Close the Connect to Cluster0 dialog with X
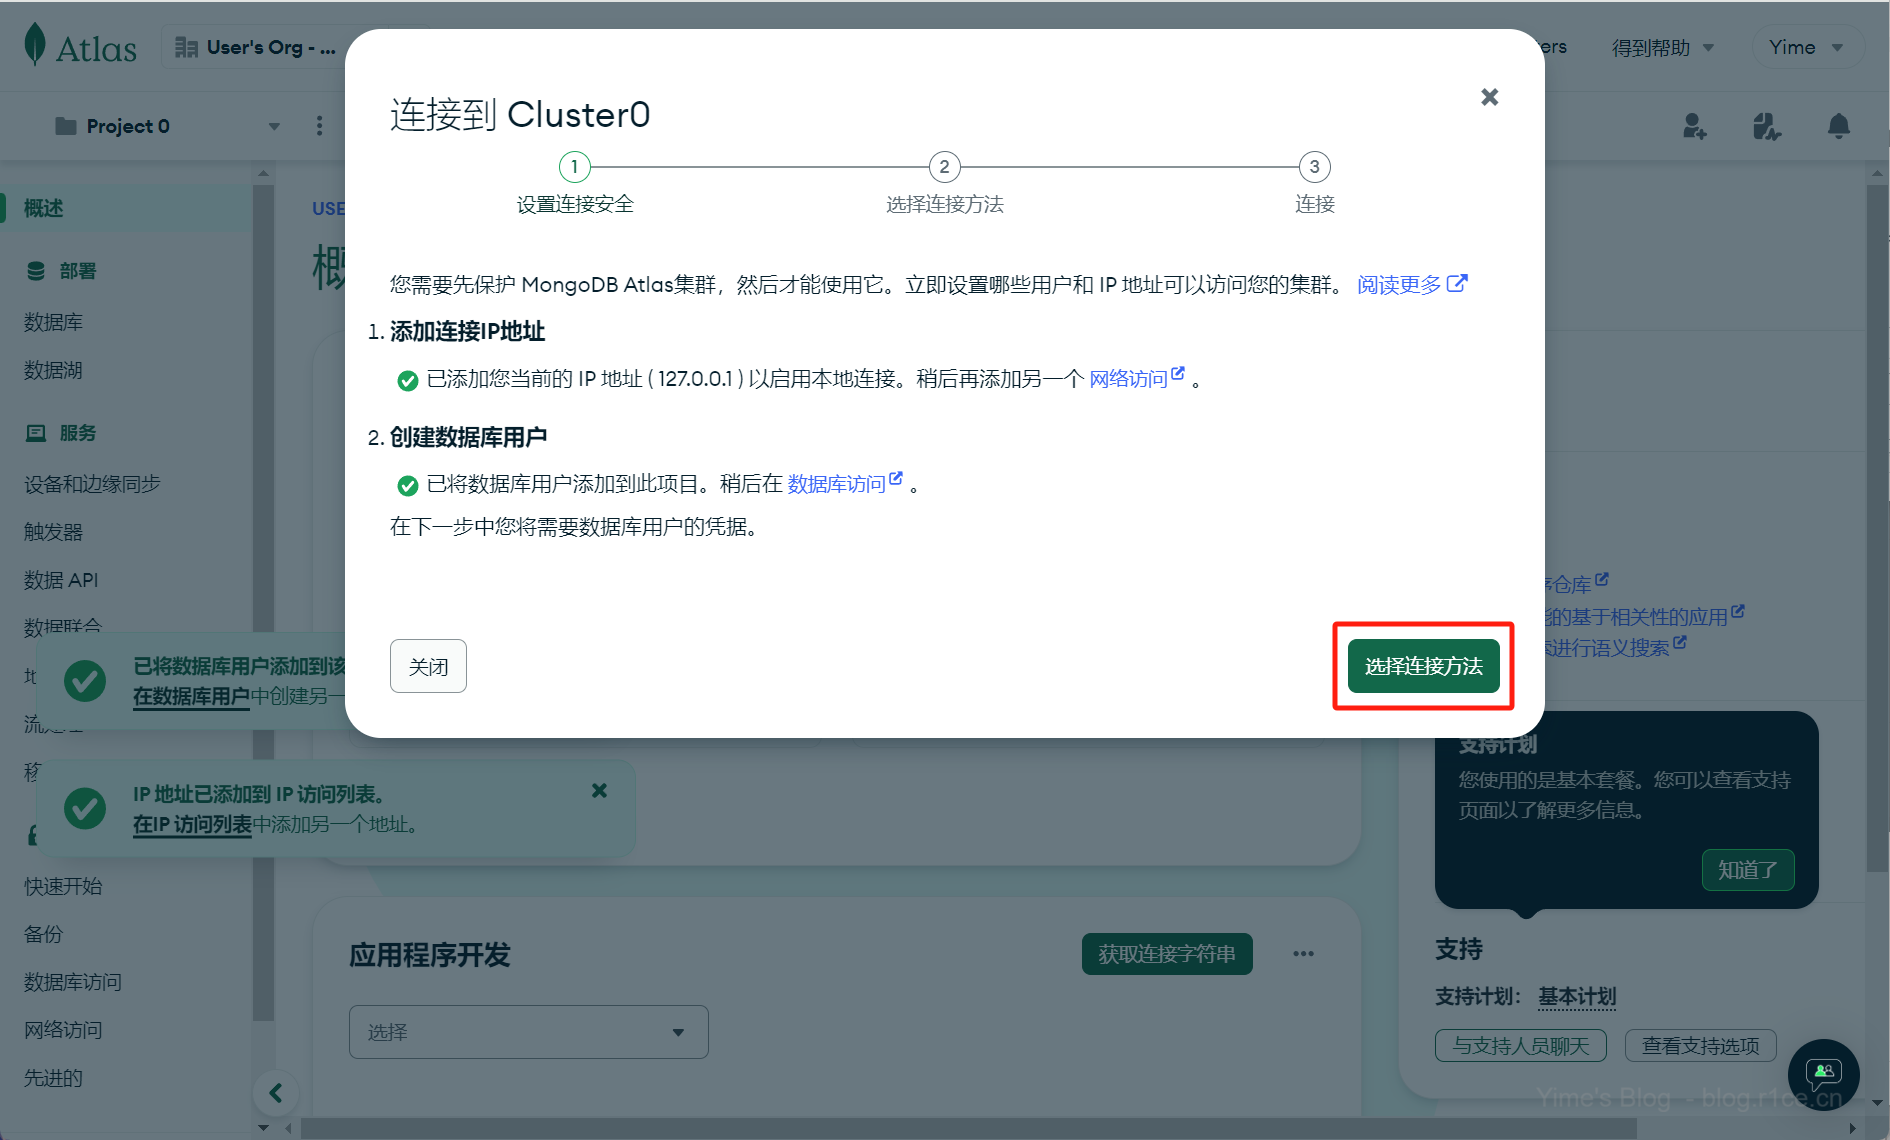1890x1140 pixels. point(1489,97)
